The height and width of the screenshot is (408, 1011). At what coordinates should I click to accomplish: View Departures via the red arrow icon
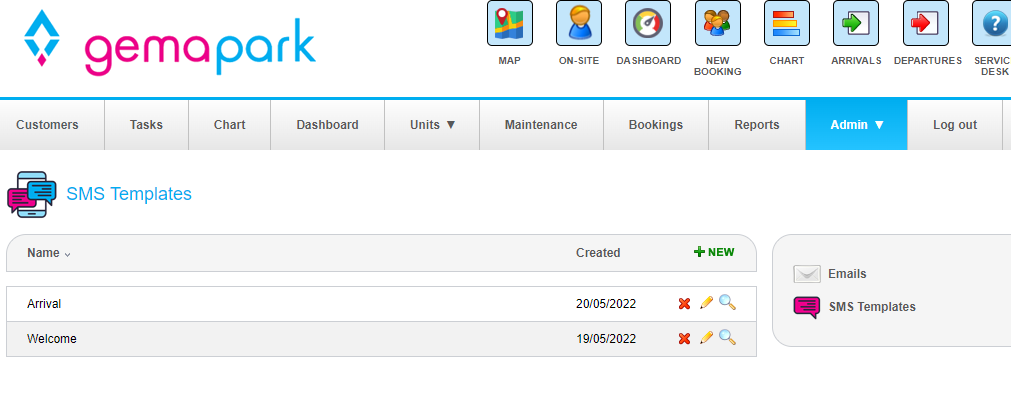(x=925, y=23)
